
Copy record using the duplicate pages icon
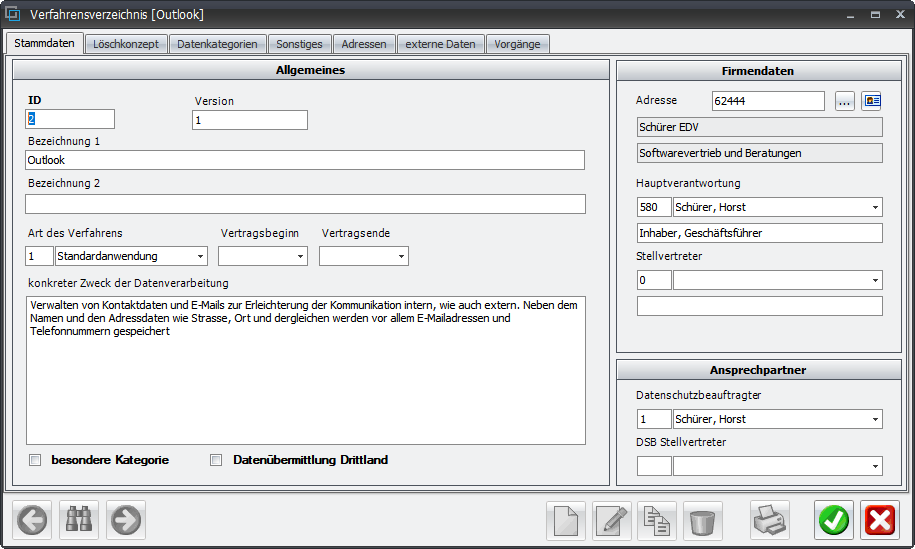coord(657,520)
